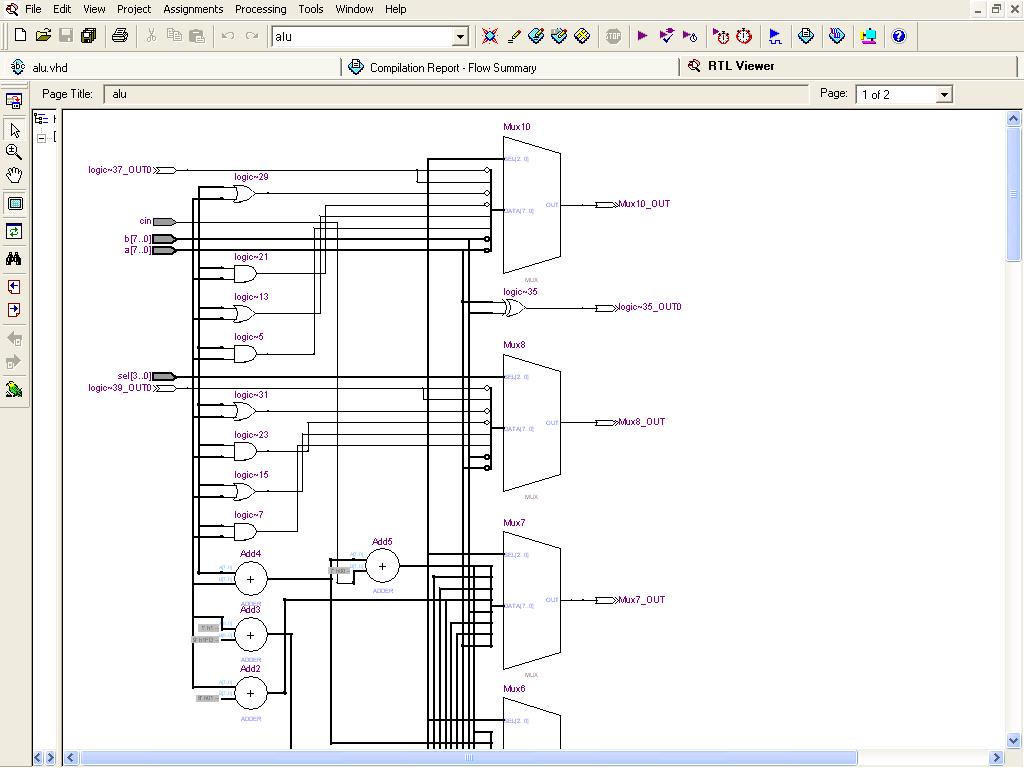Toggle the selection arrow pointer tool

[14, 130]
